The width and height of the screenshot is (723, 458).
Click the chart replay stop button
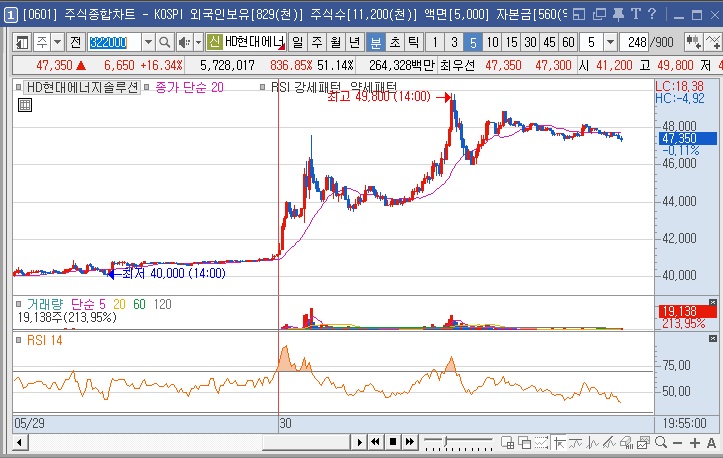393,443
